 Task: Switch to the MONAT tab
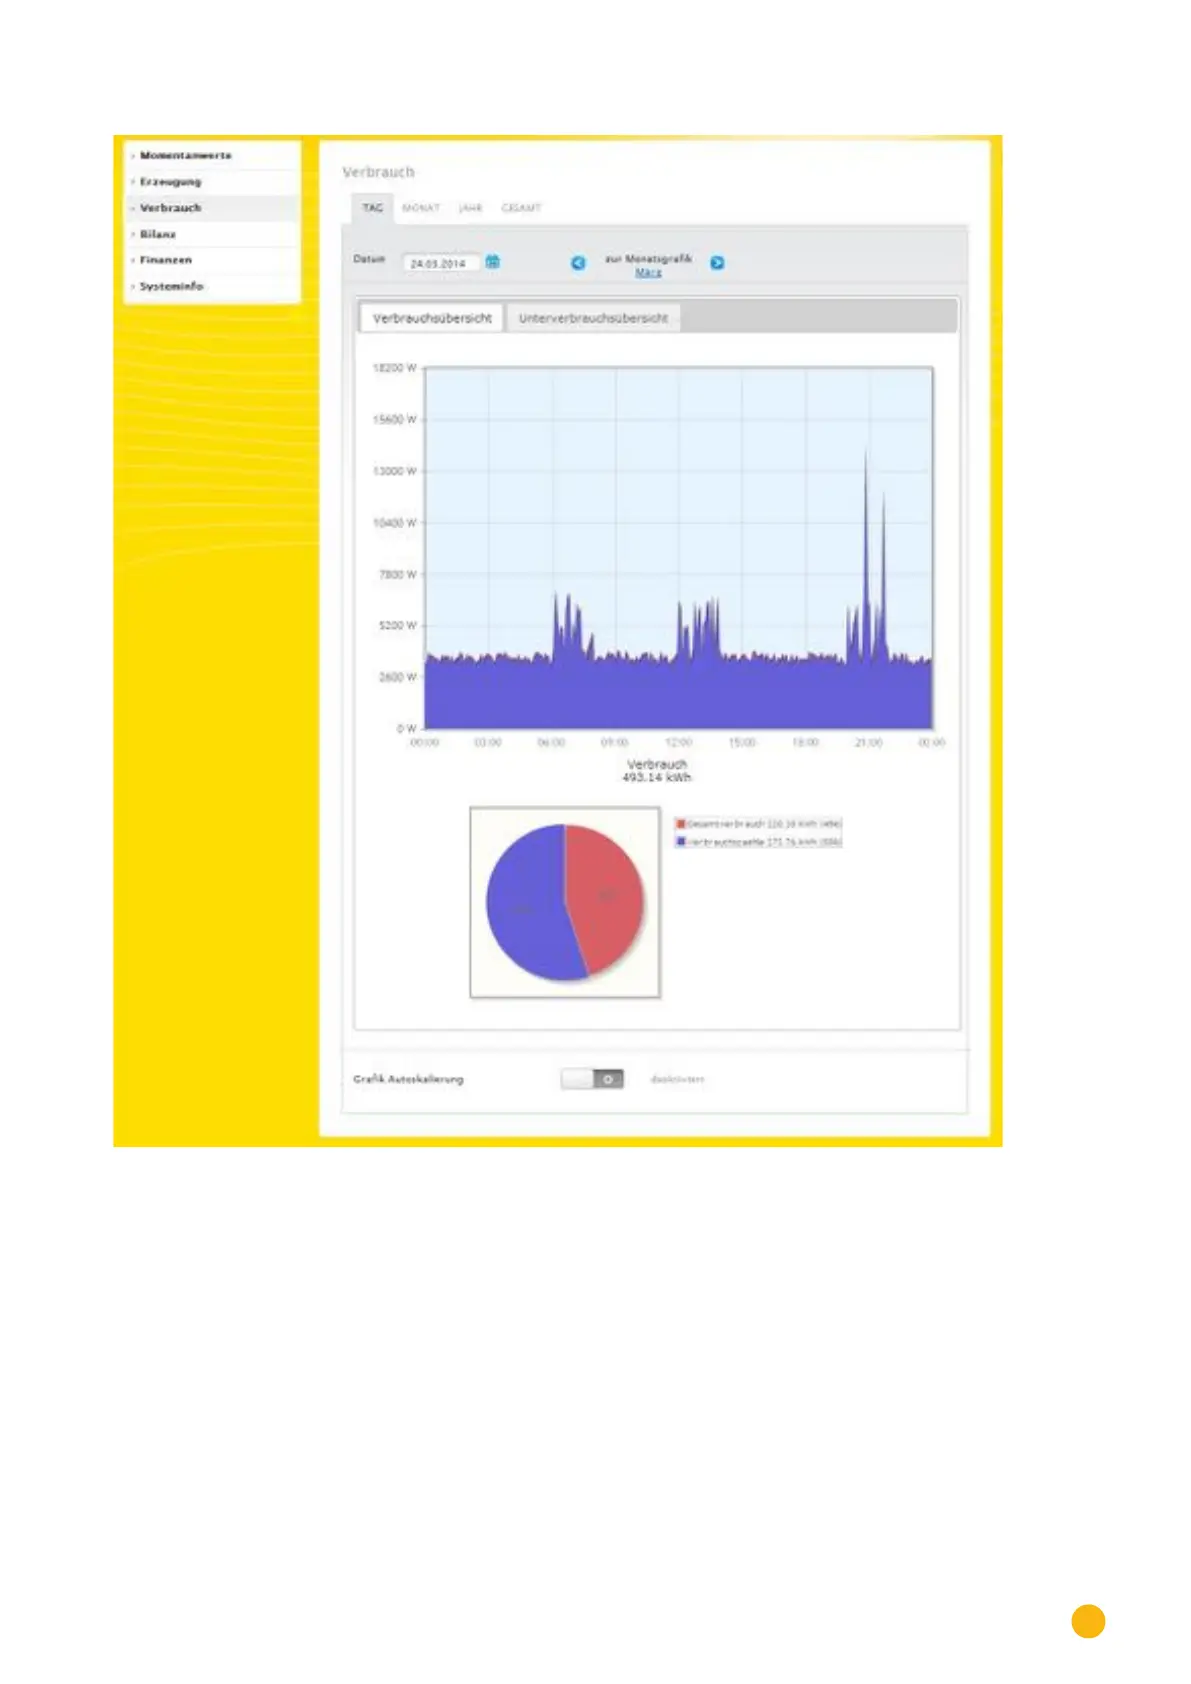(421, 208)
